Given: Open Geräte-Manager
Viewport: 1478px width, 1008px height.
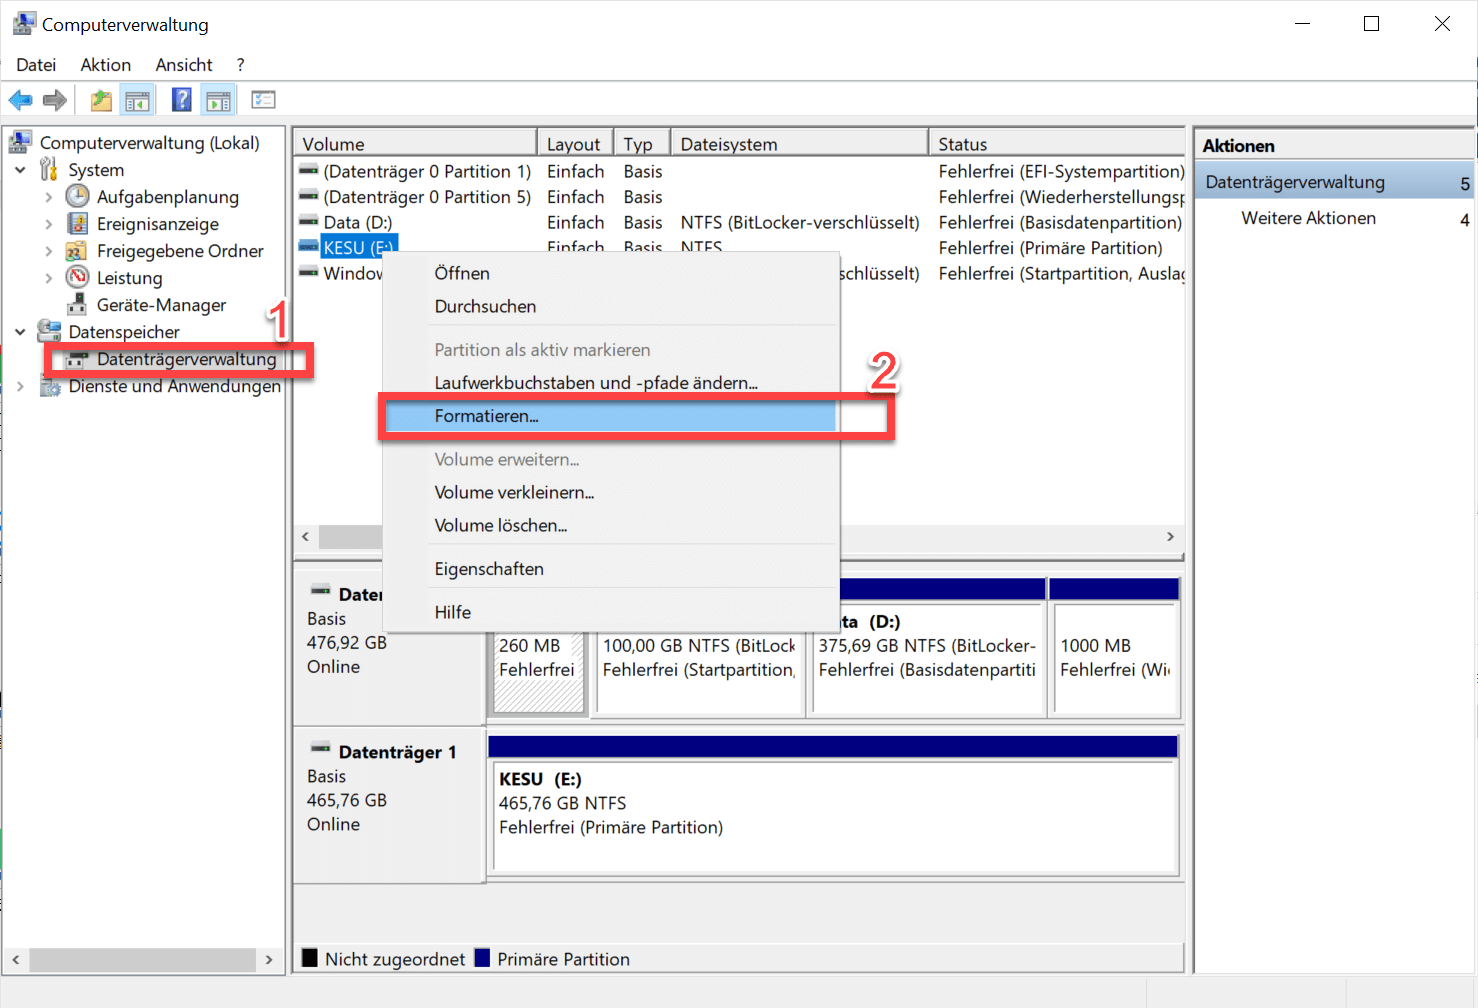Looking at the screenshot, I should point(161,305).
